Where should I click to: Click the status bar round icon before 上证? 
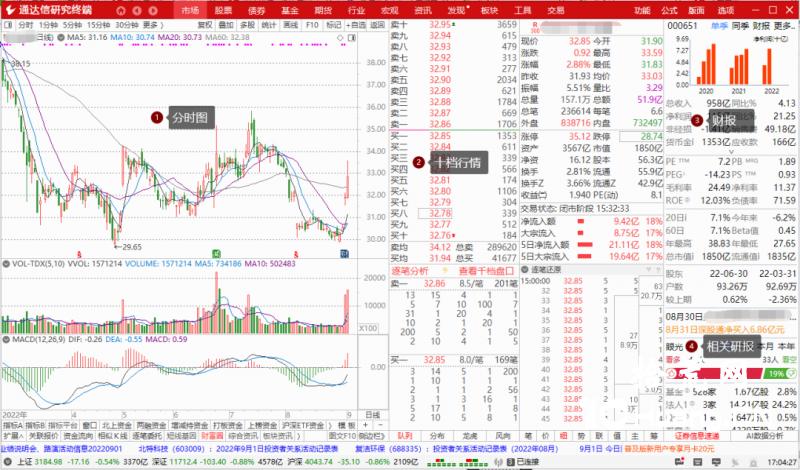coord(7,462)
